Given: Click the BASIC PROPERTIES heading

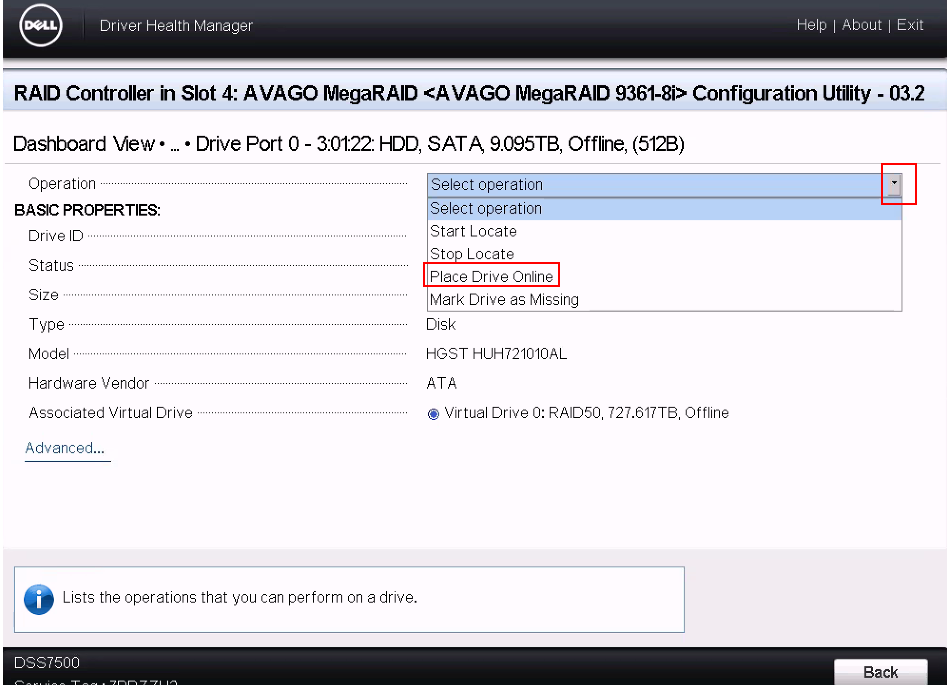Looking at the screenshot, I should point(87,210).
